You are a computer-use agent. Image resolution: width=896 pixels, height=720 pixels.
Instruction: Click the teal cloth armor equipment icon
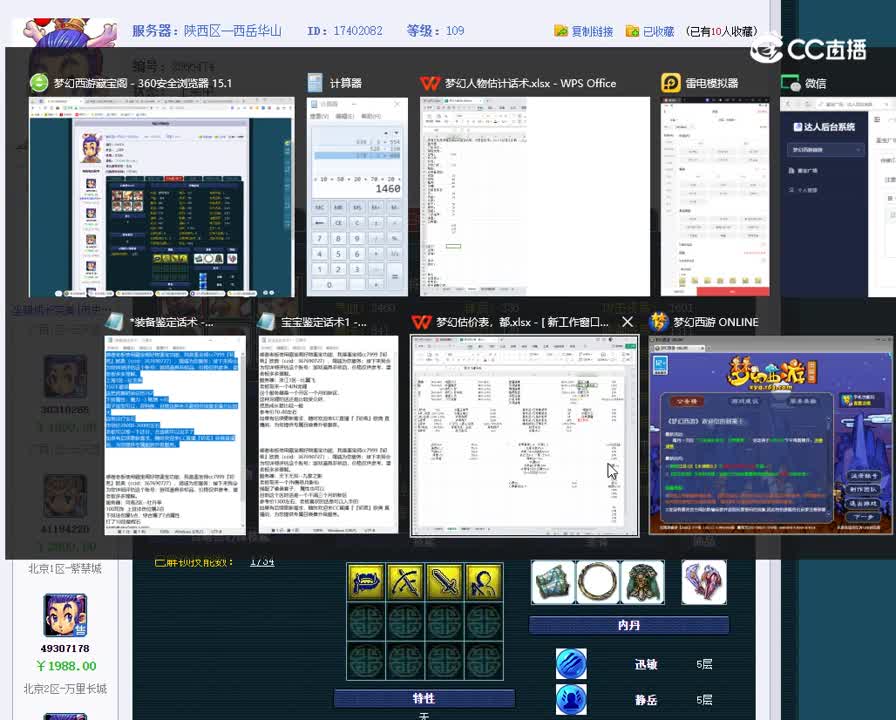[x=553, y=582]
